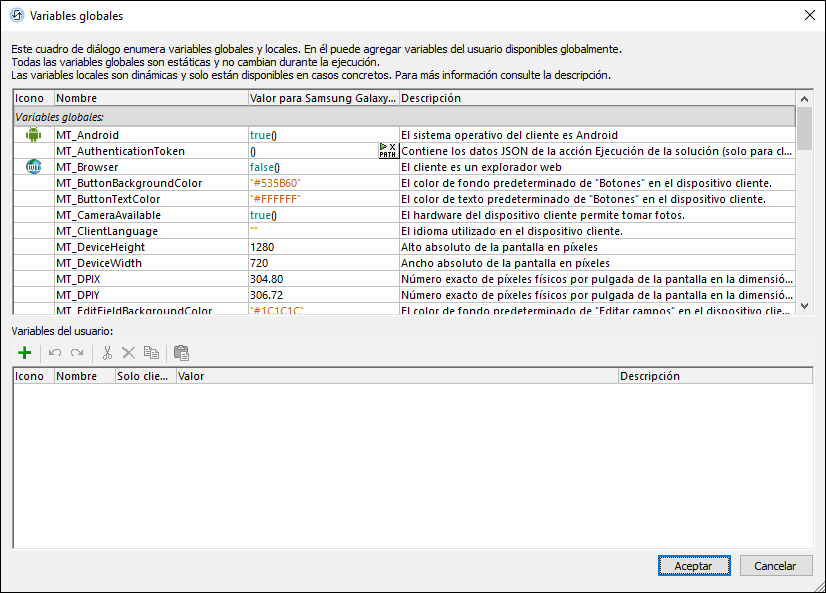Click the X delete icon in toolbar
Viewport: 826px width, 593px height.
(128, 353)
